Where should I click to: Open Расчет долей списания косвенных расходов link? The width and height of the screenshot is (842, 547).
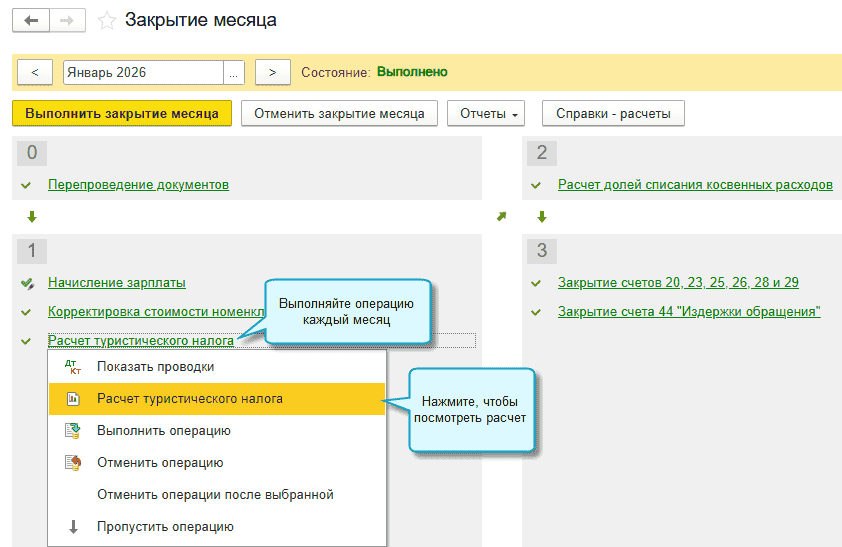695,185
